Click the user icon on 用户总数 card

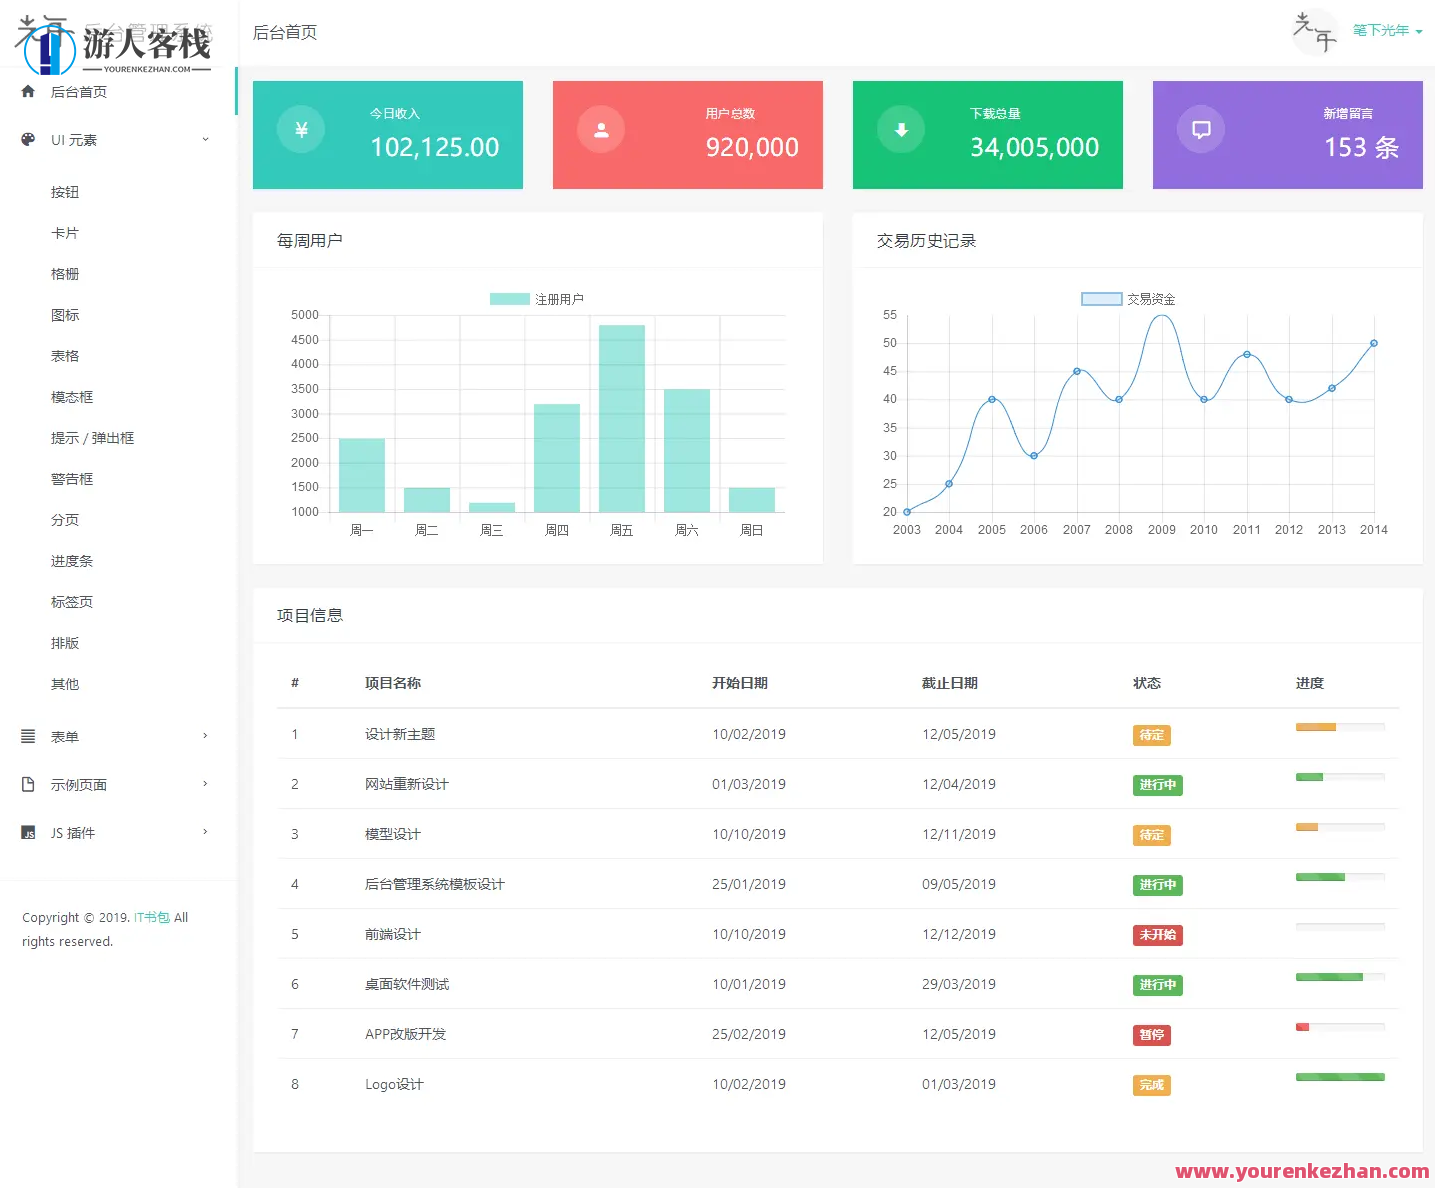coord(600,129)
